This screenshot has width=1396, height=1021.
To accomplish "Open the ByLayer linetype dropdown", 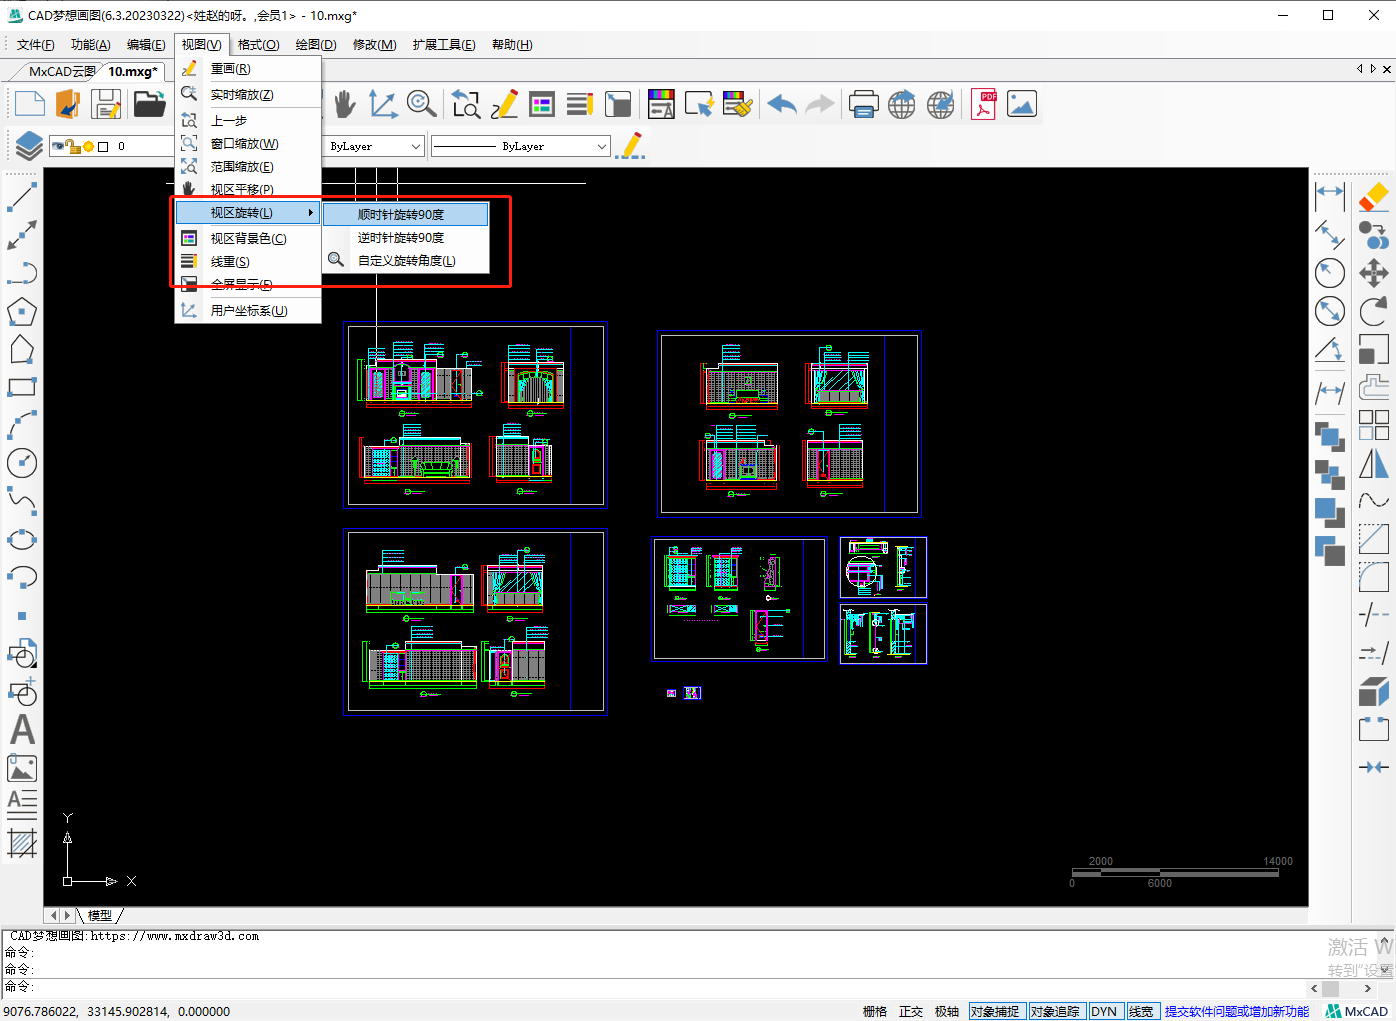I will pyautogui.click(x=374, y=146).
